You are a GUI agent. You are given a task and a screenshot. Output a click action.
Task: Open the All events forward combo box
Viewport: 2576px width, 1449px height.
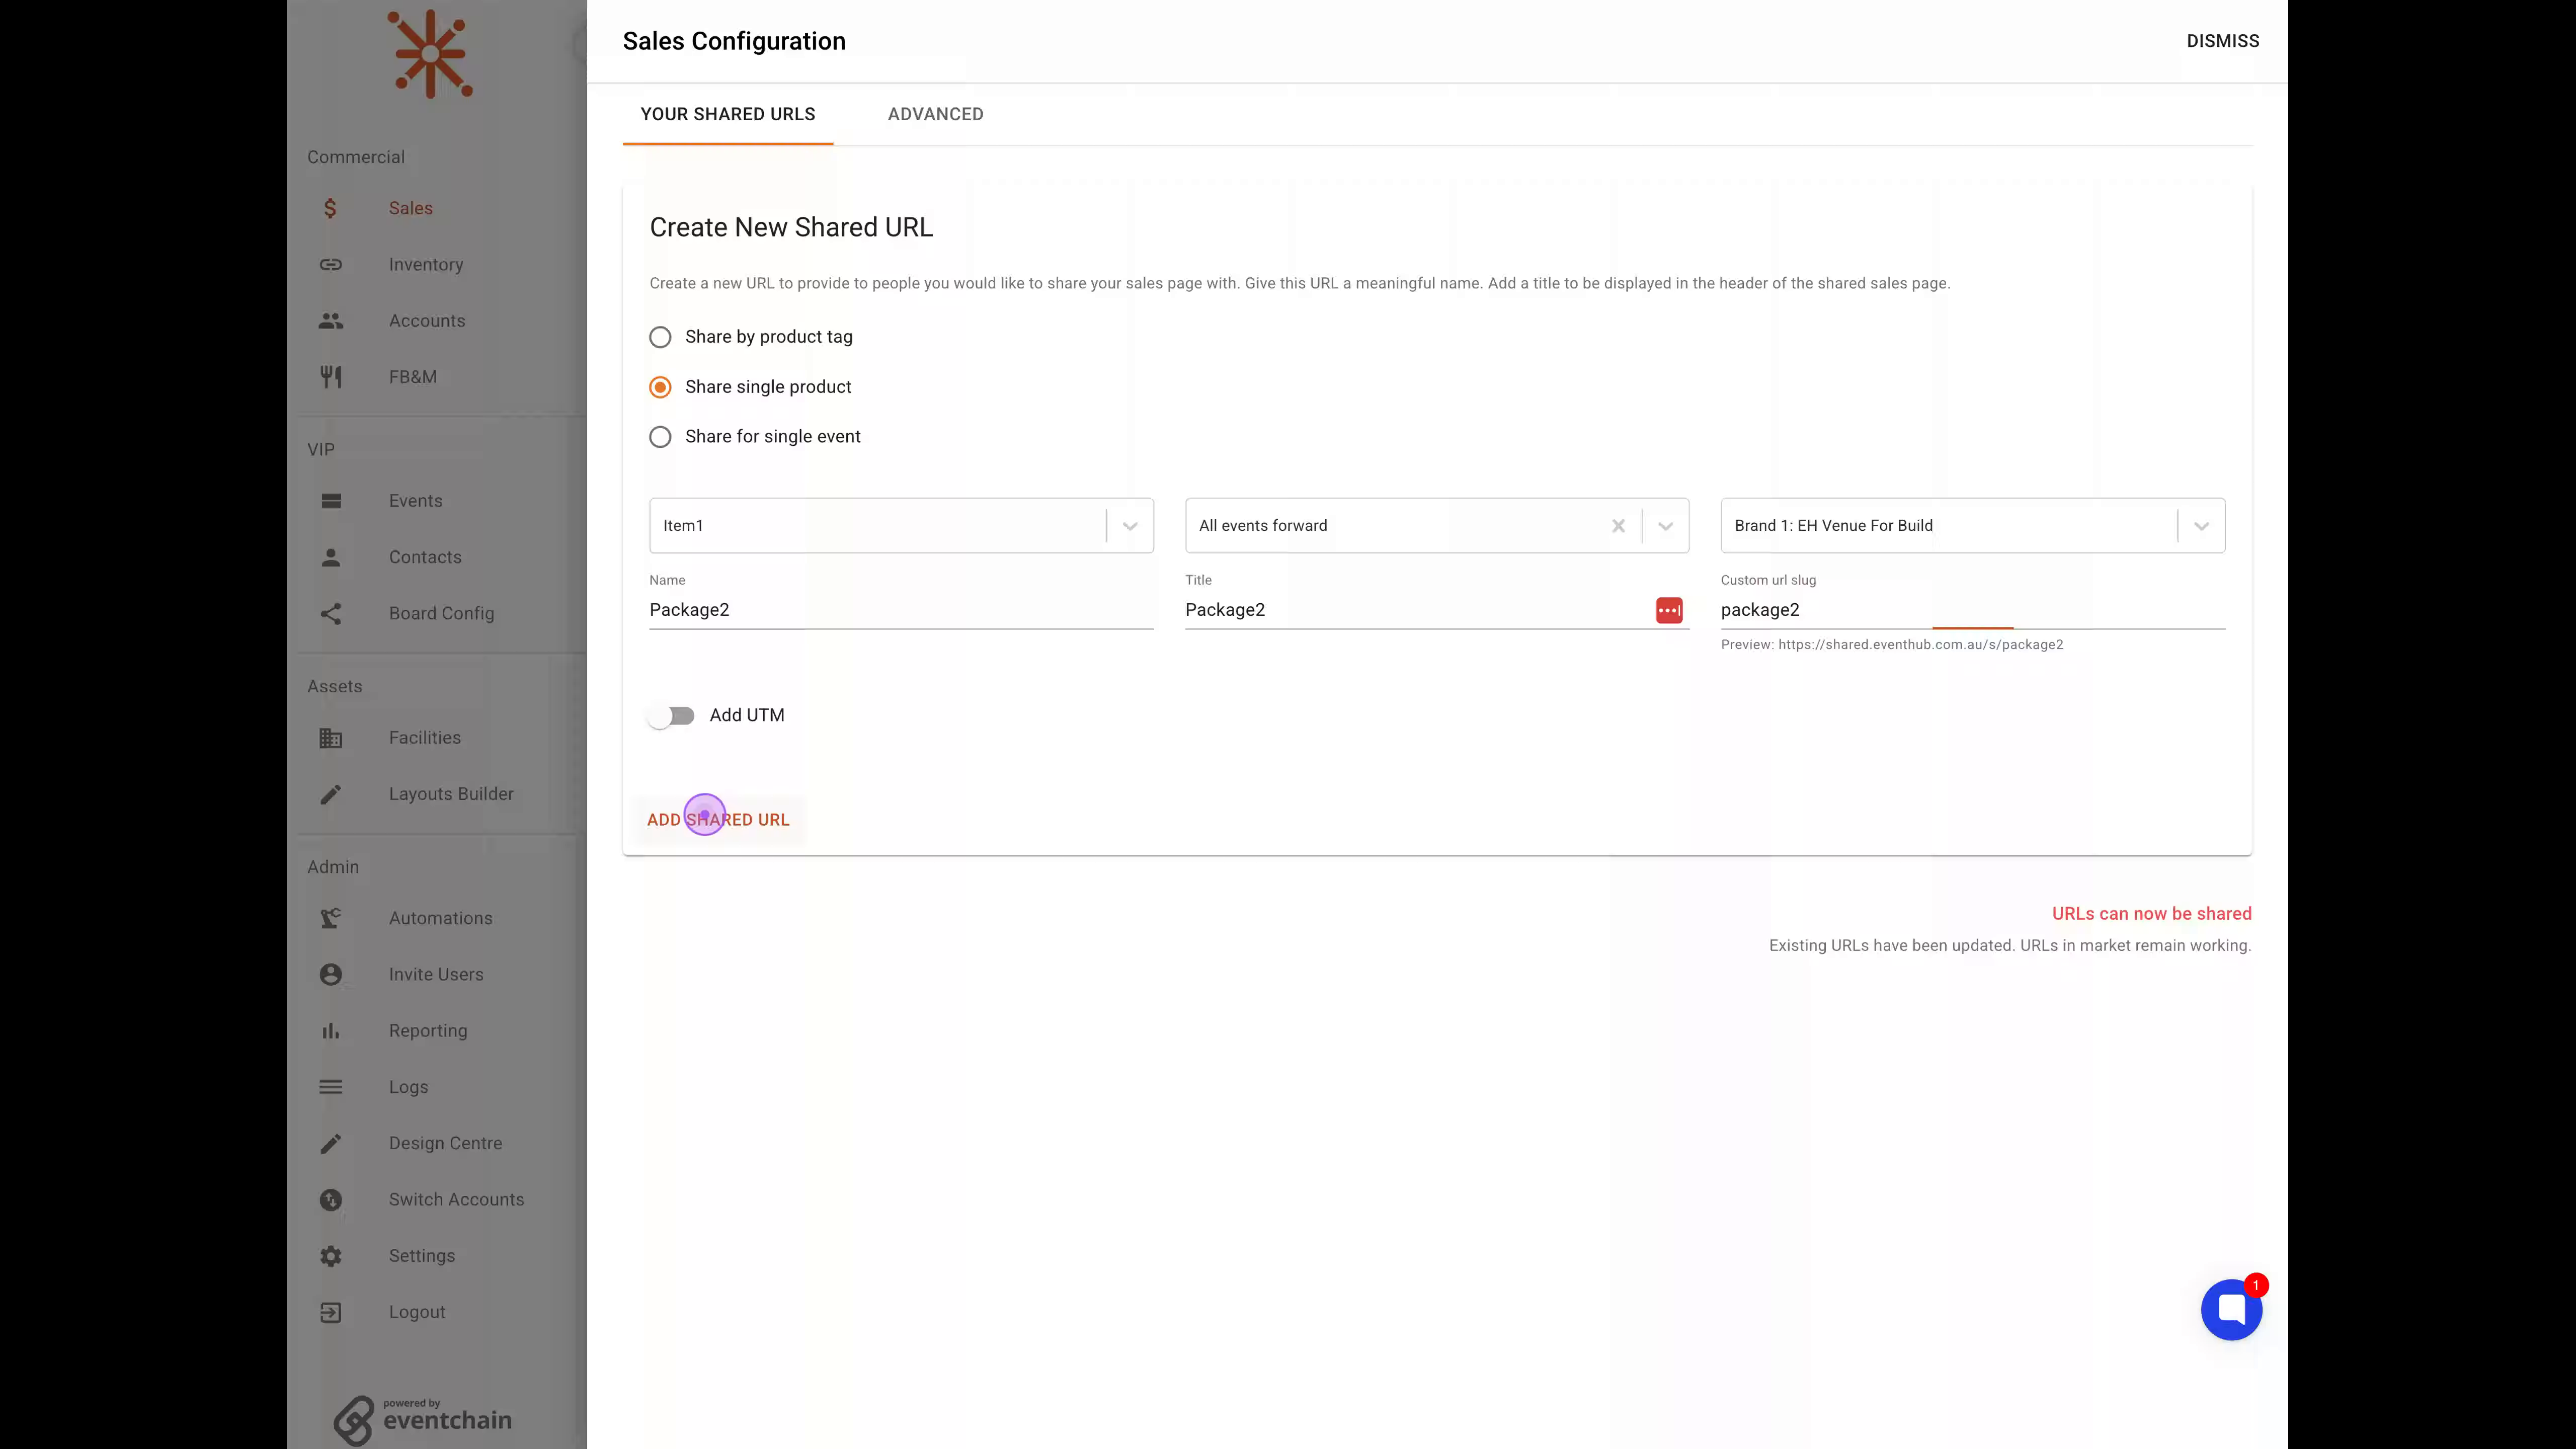coord(1437,526)
